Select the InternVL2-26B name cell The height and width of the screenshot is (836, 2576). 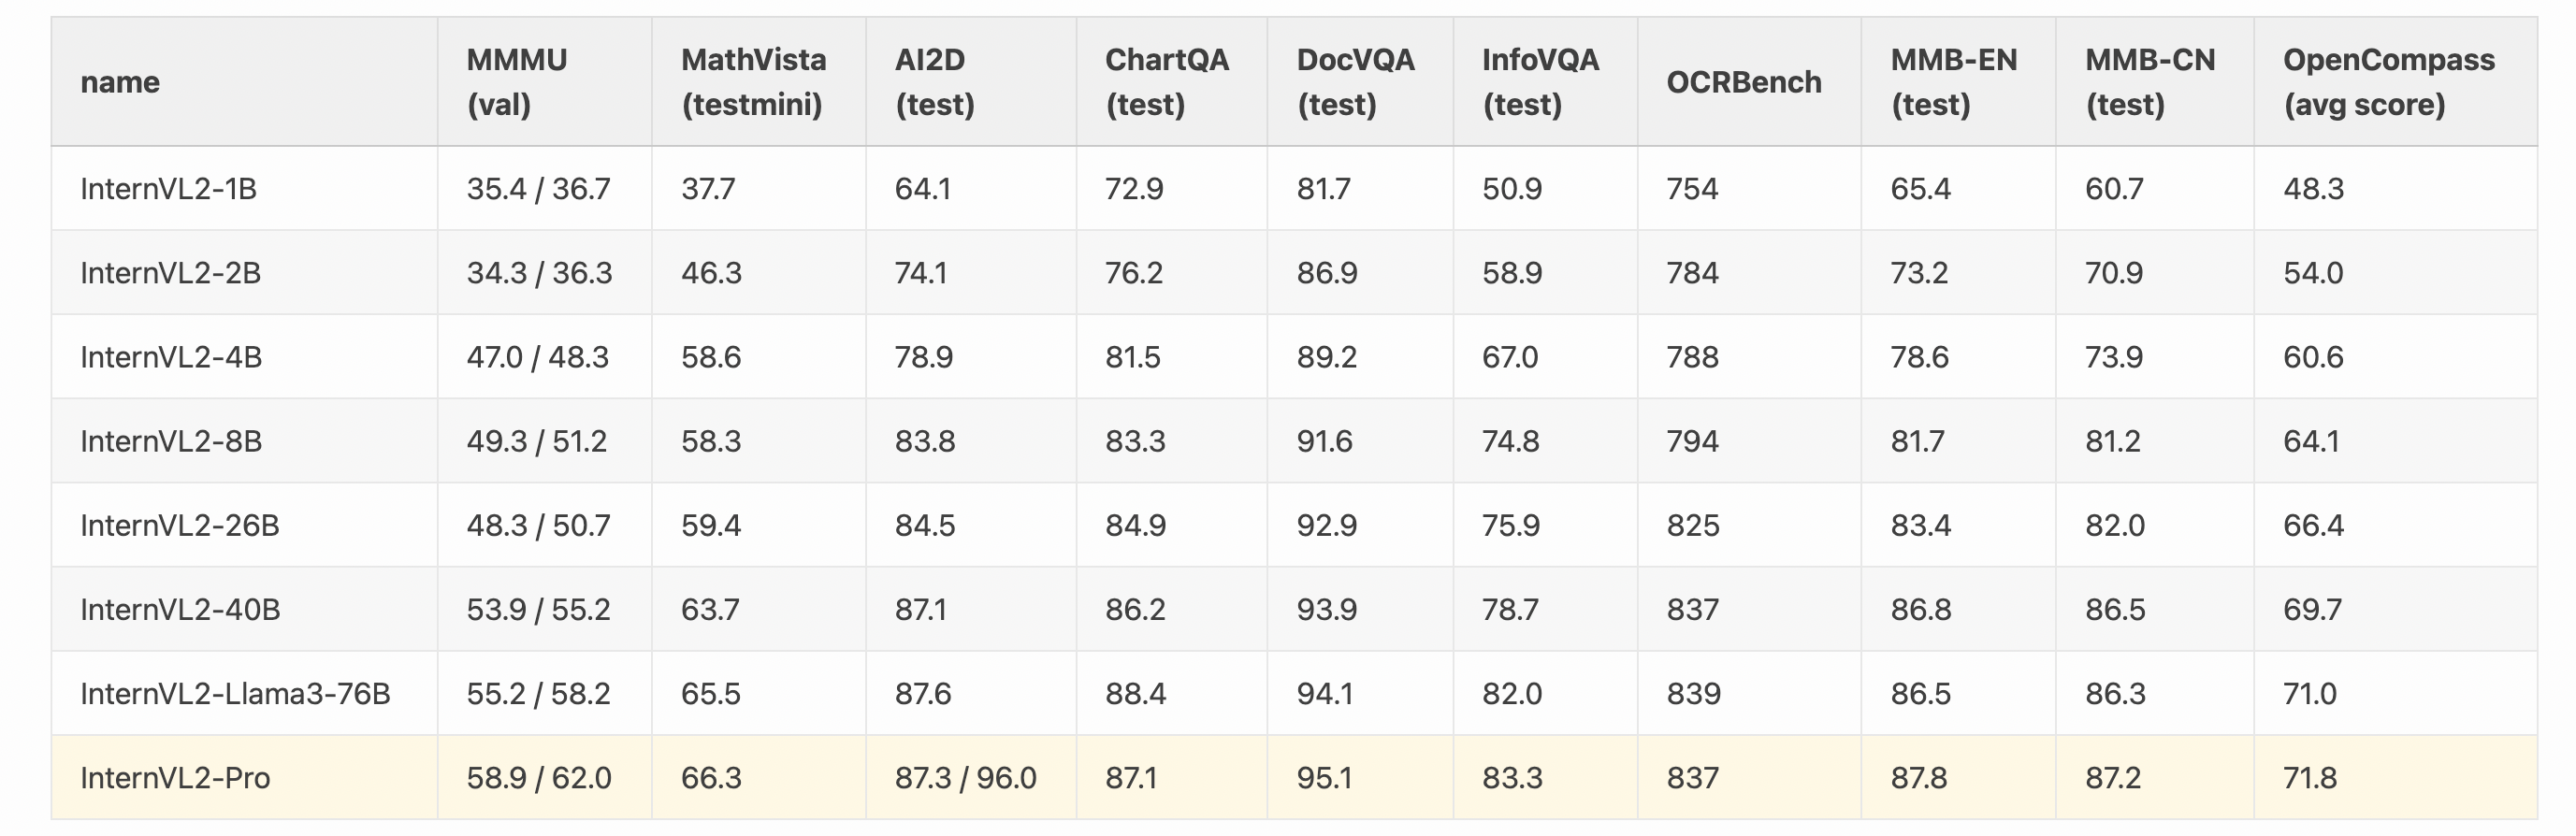coord(180,526)
